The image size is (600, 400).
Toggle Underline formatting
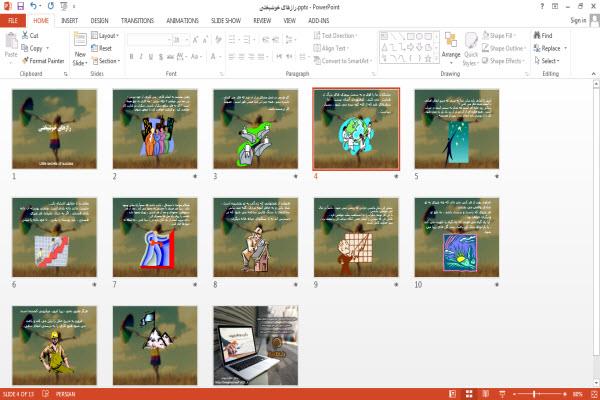point(151,57)
